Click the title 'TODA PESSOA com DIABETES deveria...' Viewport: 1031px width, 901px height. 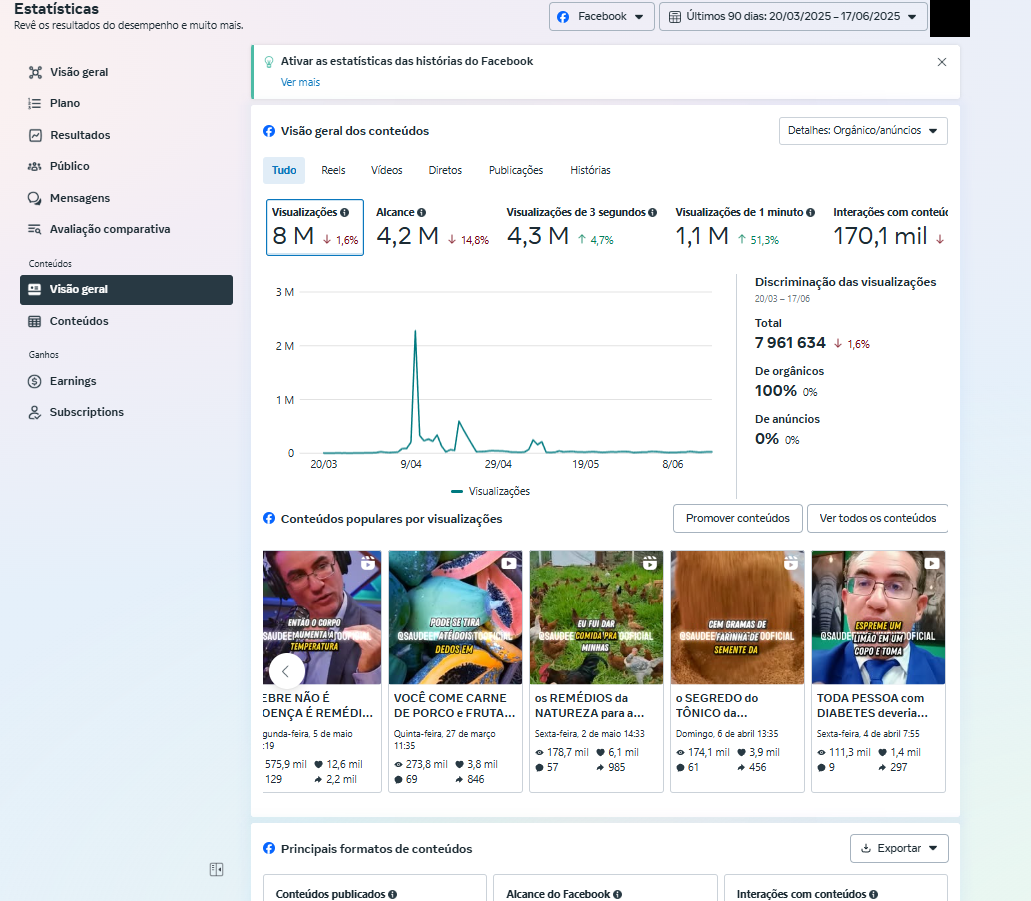click(872, 706)
